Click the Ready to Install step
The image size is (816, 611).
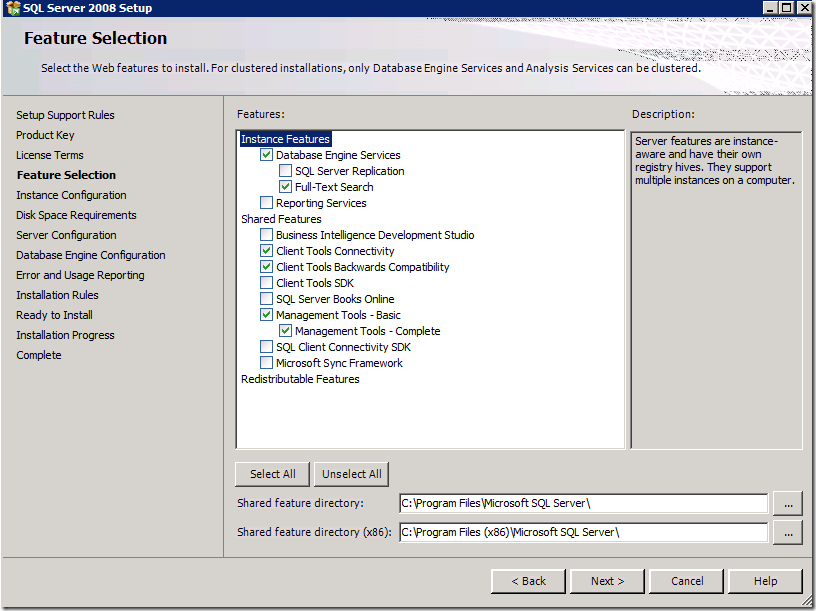54,315
